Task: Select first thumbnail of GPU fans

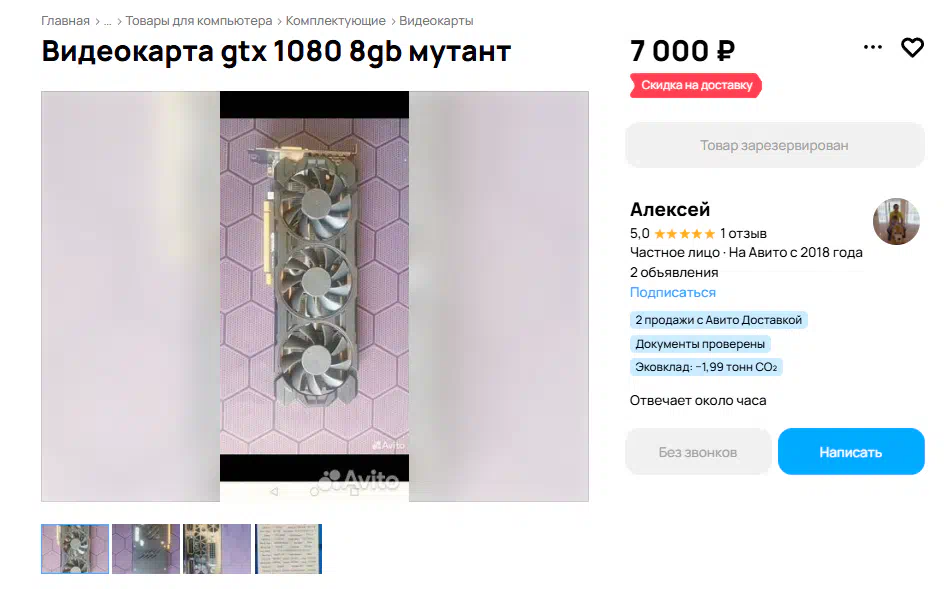Action: point(75,549)
